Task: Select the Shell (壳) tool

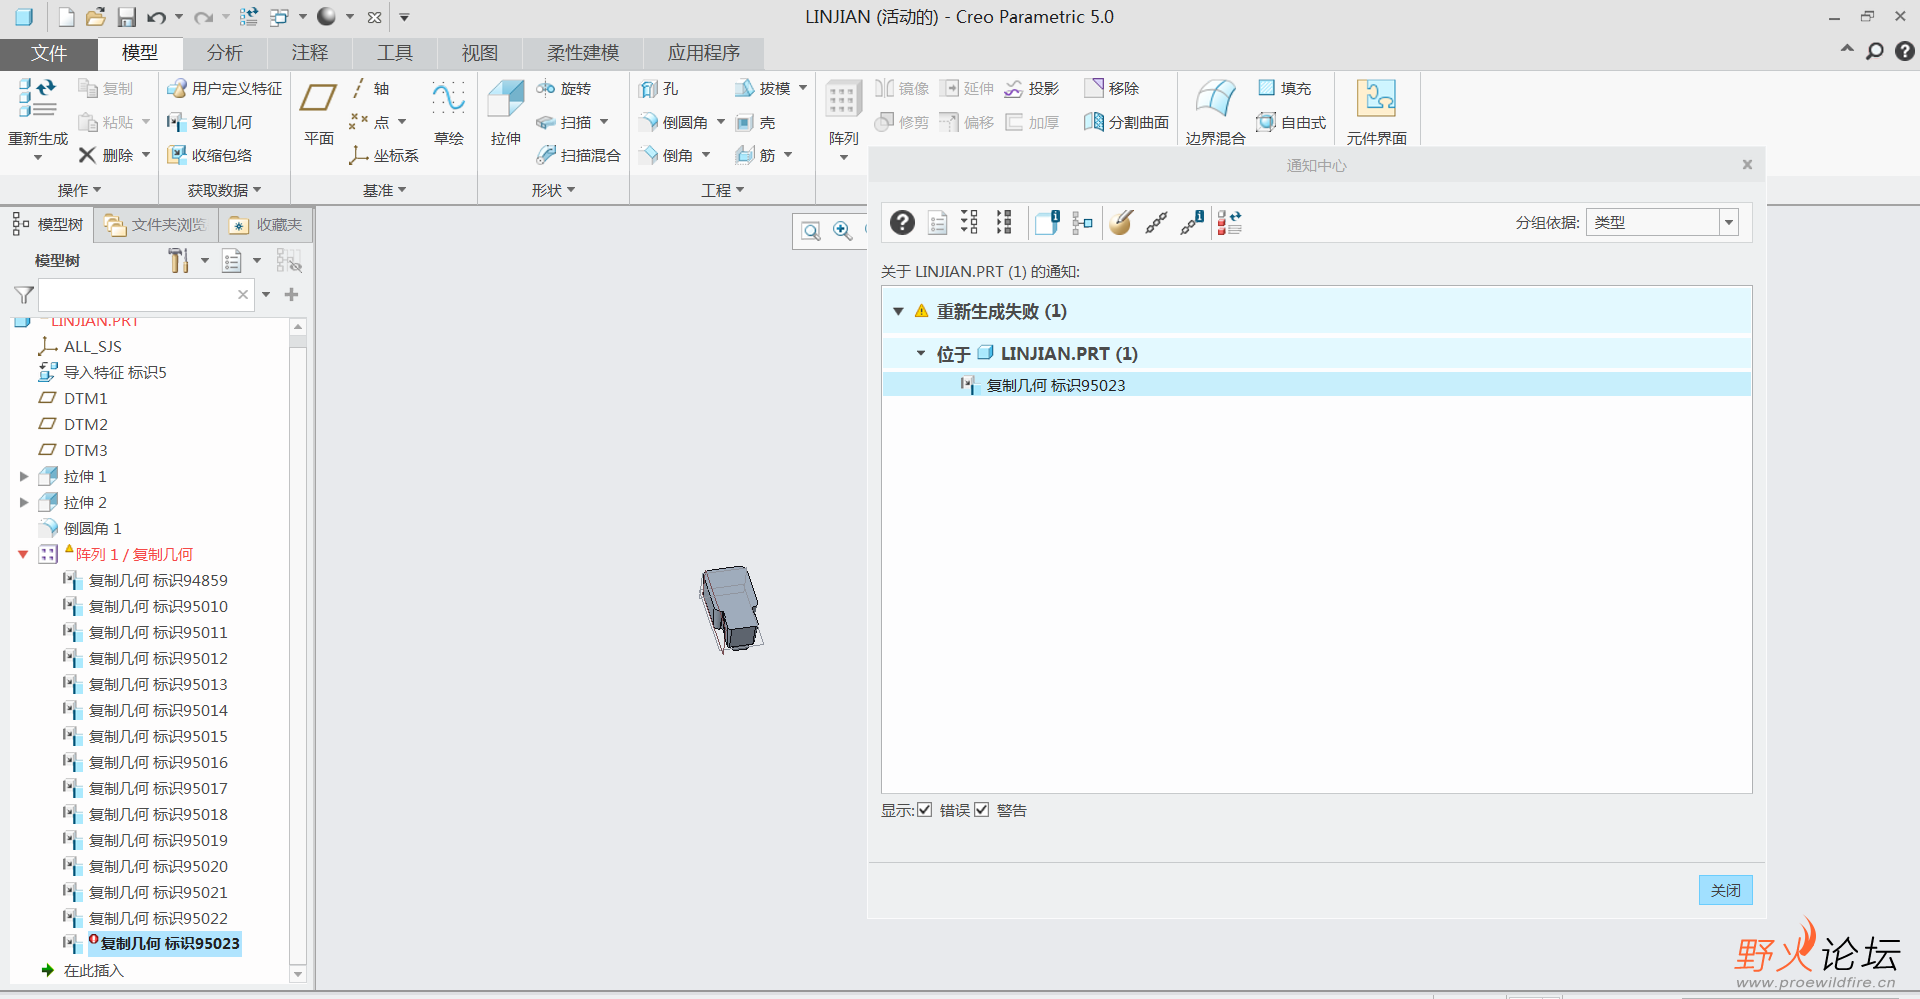Action: 755,122
